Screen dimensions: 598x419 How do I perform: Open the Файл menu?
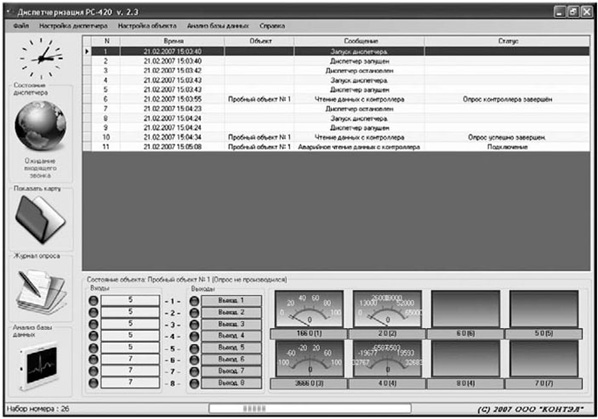[21, 26]
